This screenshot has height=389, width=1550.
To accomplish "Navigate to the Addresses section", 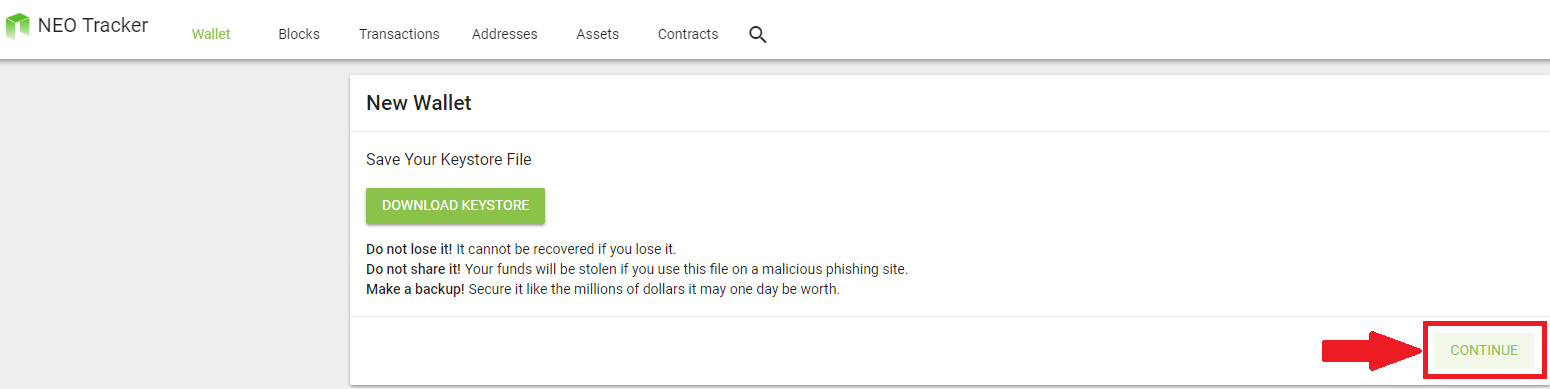I will tap(505, 34).
